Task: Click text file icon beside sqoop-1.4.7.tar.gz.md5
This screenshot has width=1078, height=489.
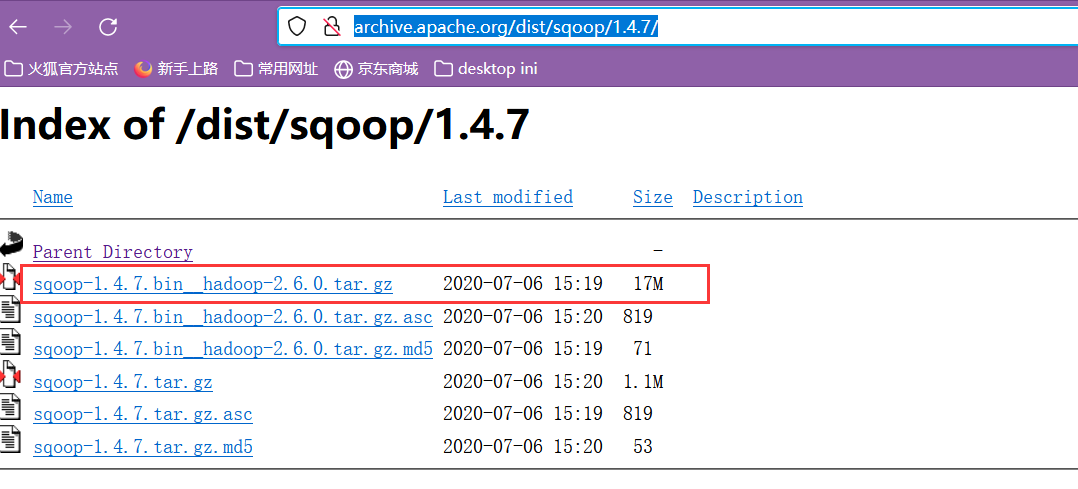Action: click(x=10, y=439)
